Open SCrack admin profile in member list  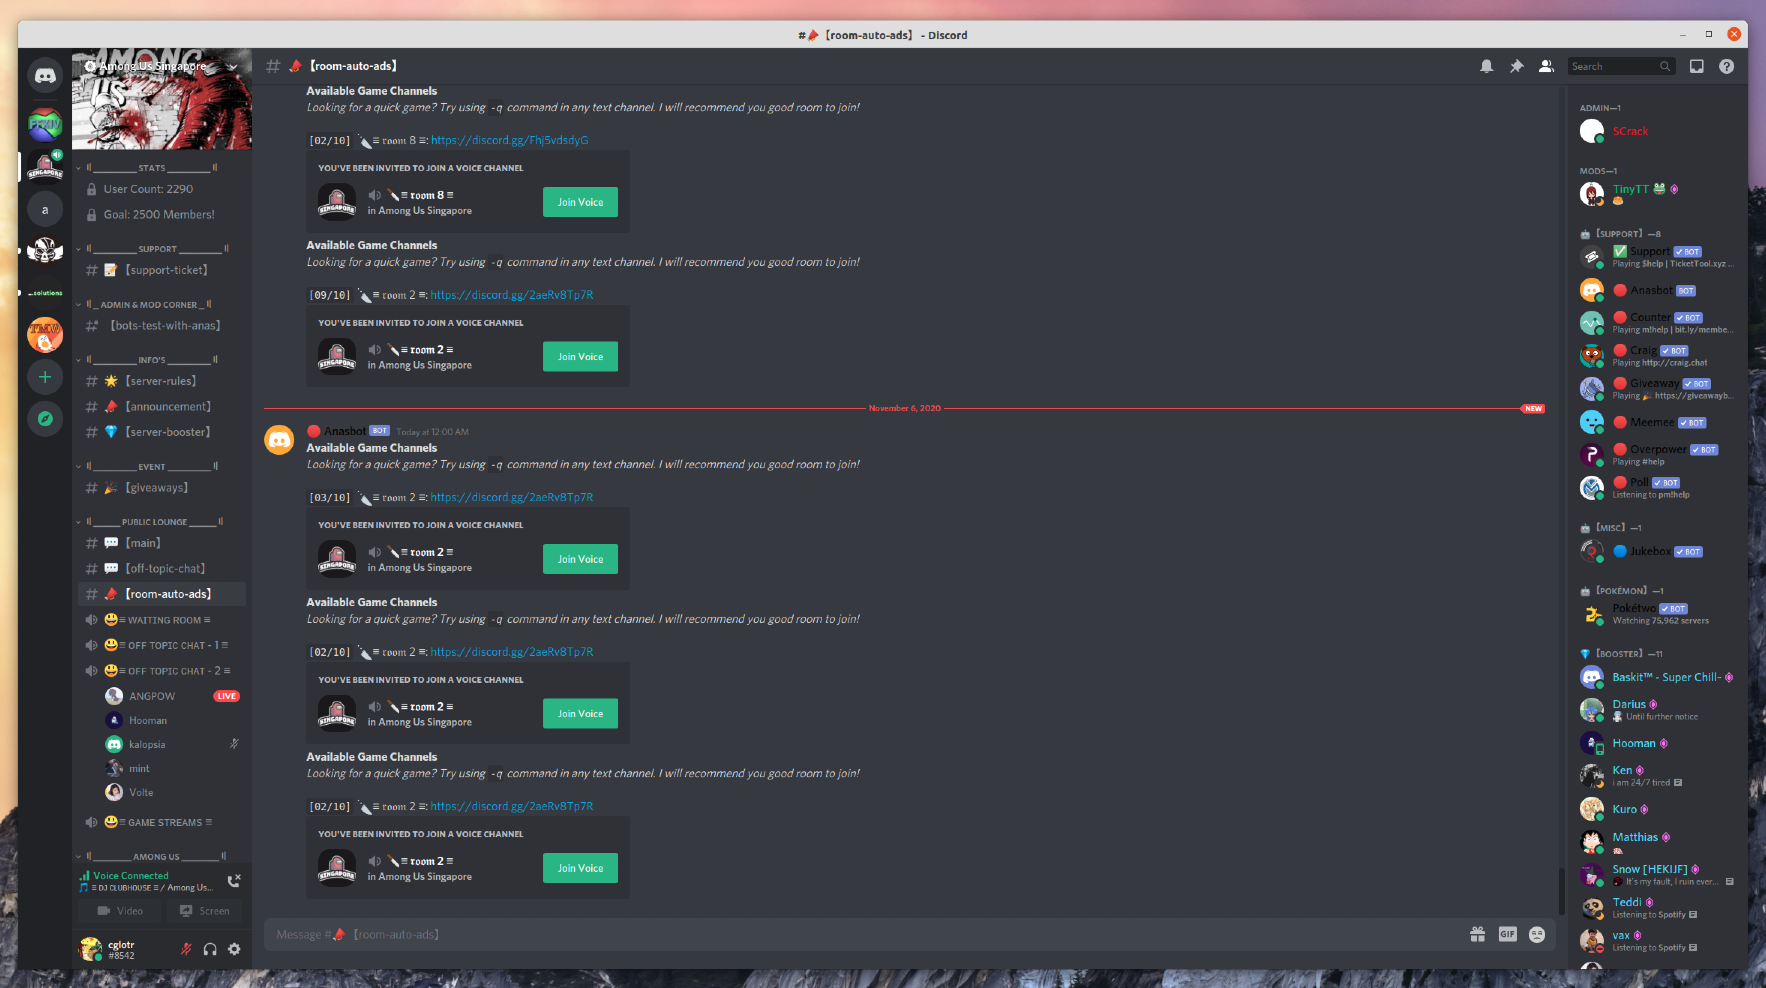coord(1655,131)
